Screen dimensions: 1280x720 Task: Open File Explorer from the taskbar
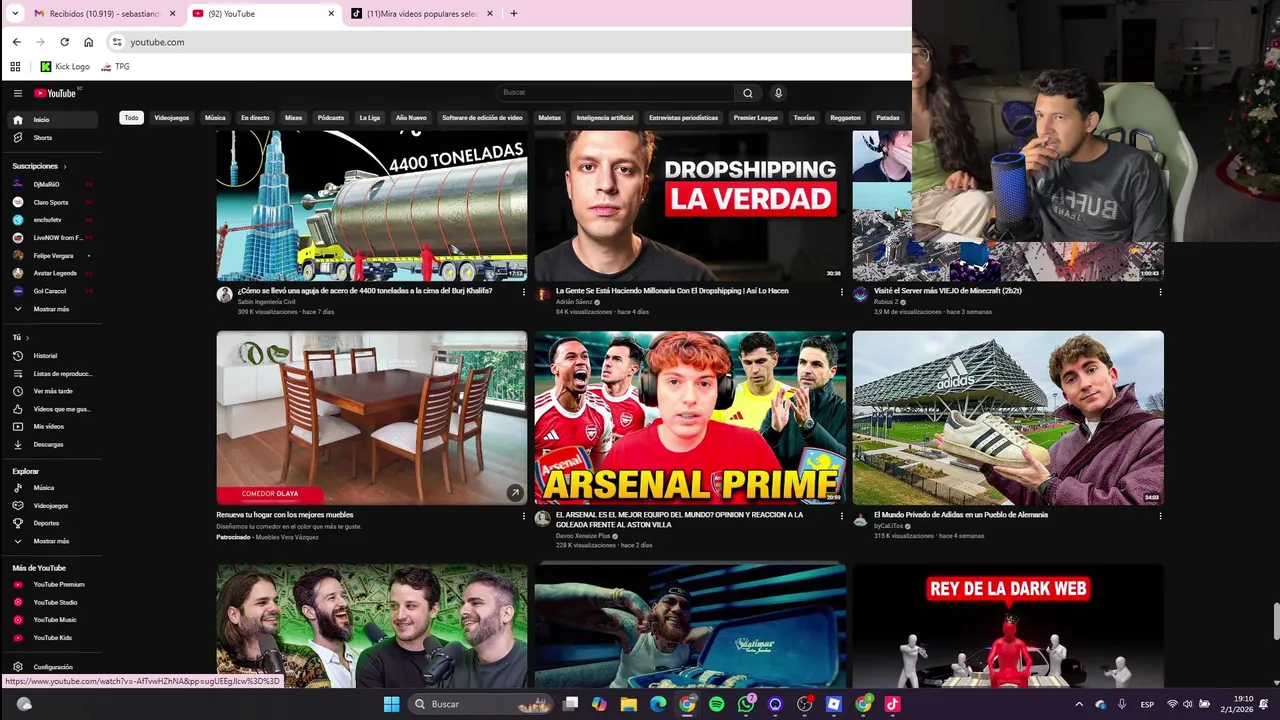point(628,704)
